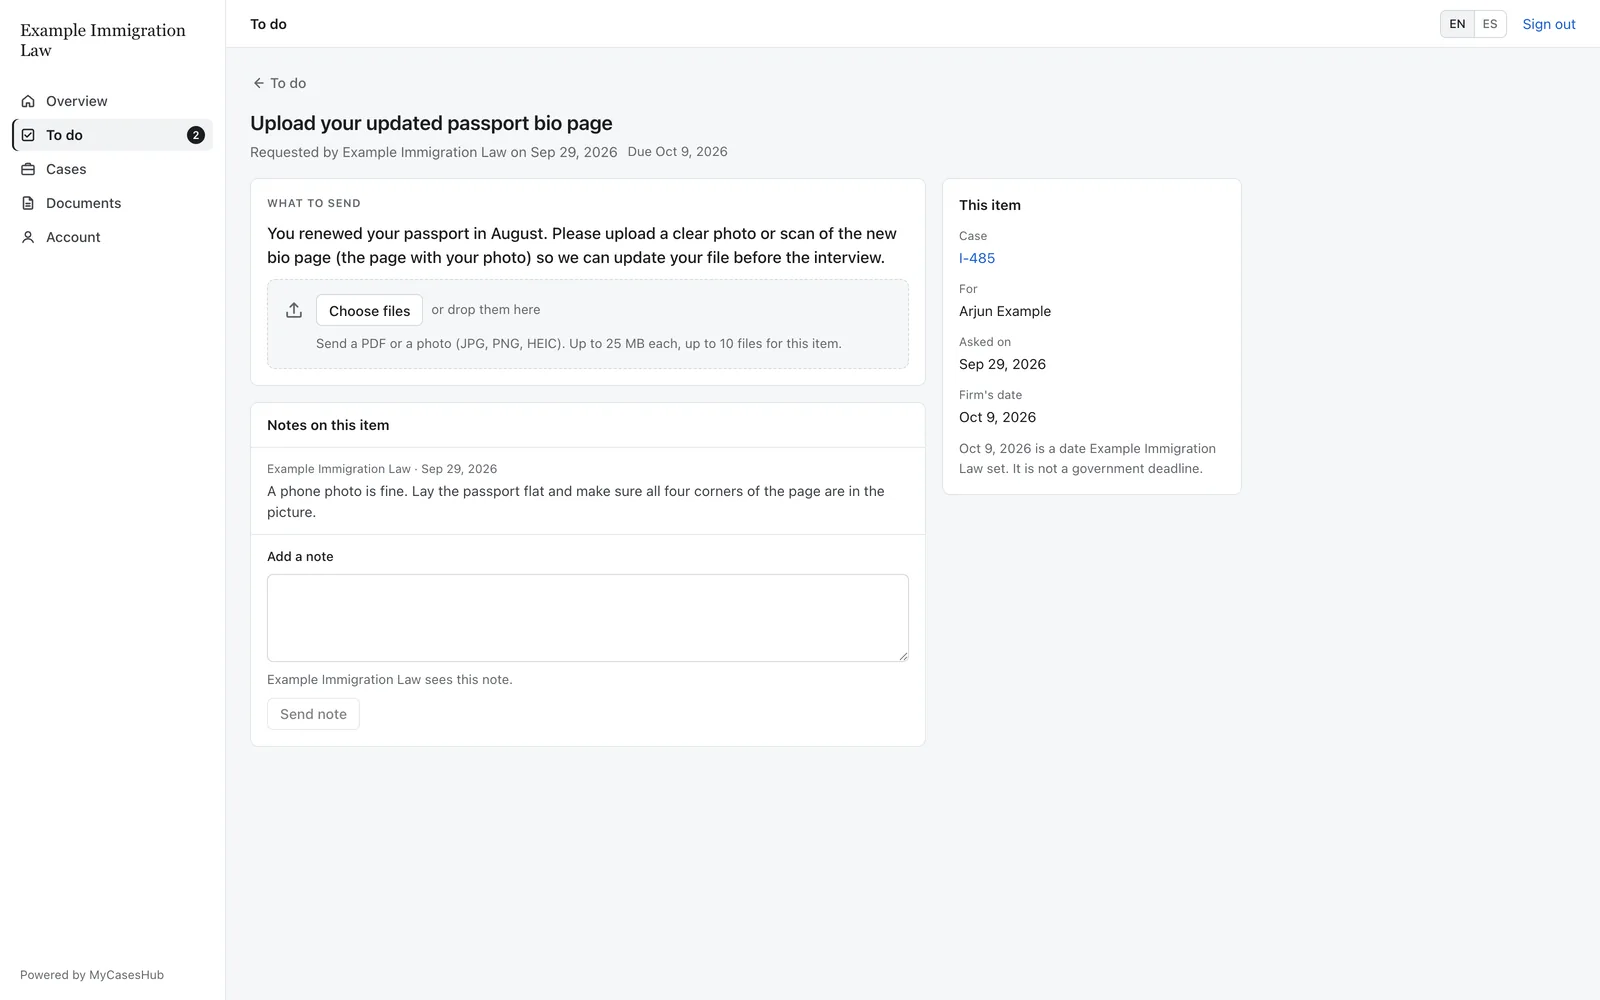The image size is (1600, 1000).
Task: Click the upload tray icon
Action: [x=294, y=310]
